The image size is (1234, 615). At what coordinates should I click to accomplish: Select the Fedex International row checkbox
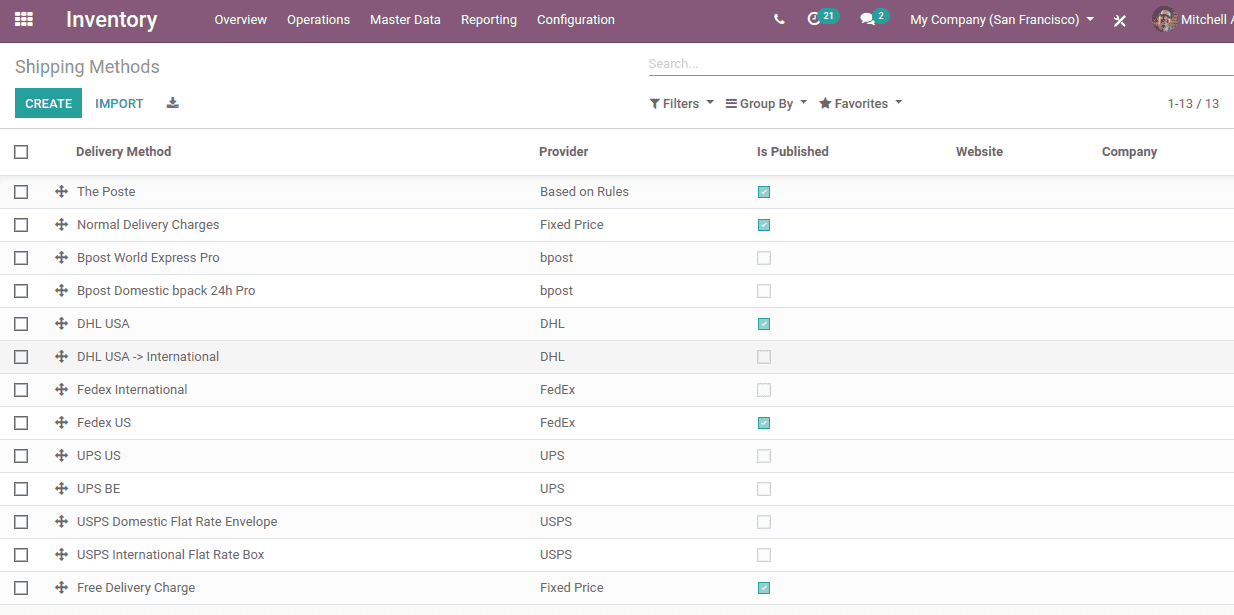[21, 390]
